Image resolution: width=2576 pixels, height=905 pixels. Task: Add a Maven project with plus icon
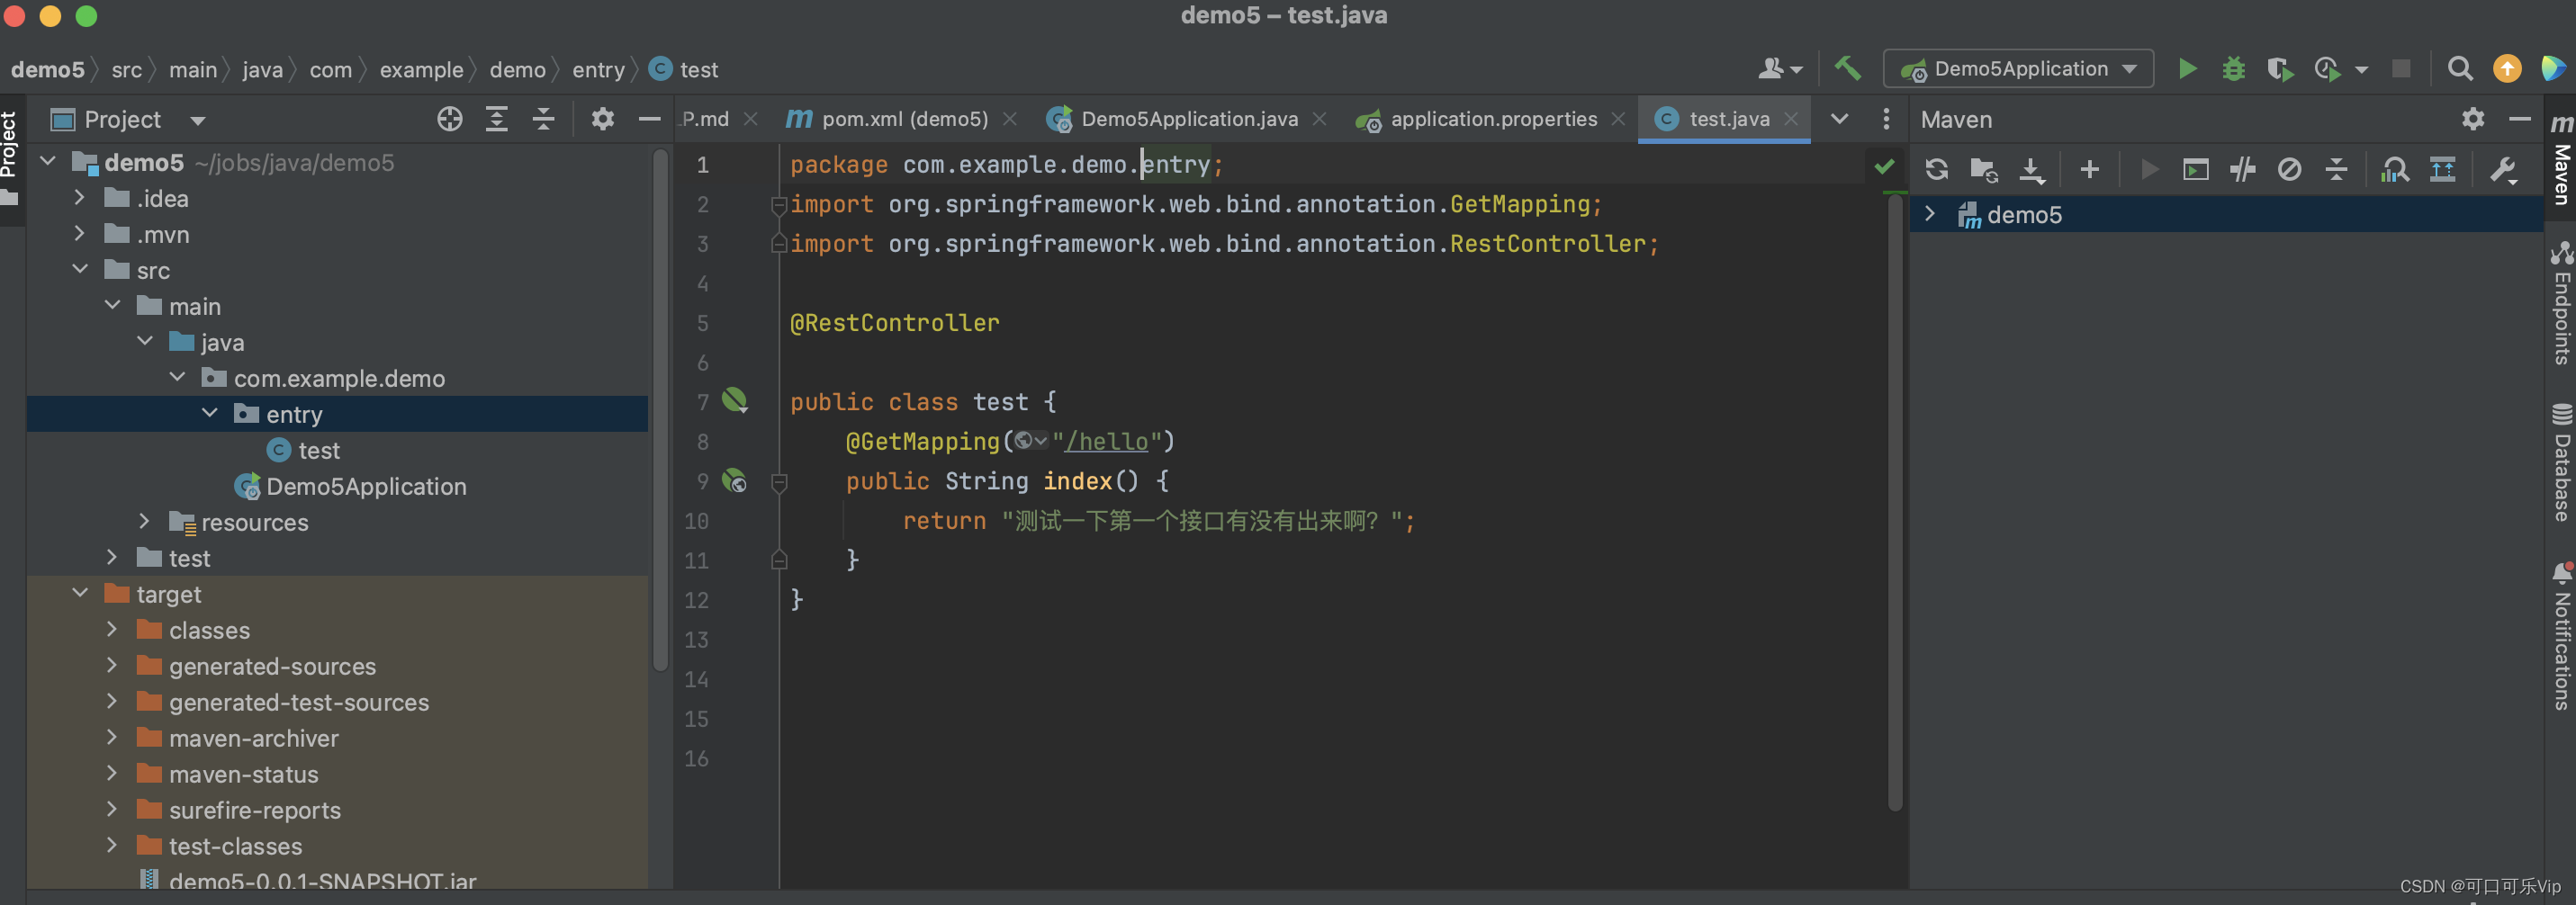click(2089, 169)
